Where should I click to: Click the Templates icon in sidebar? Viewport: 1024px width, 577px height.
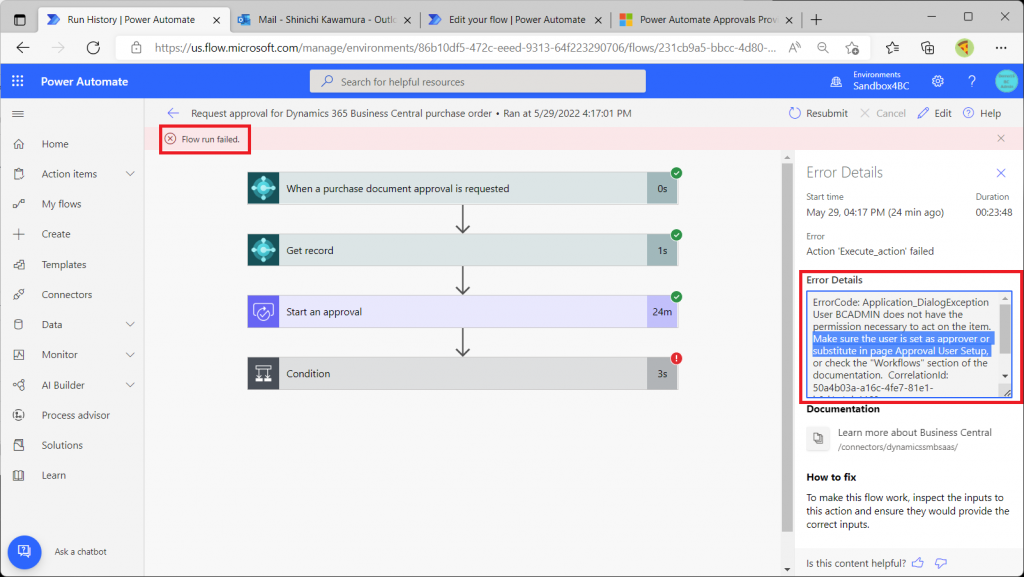(19, 264)
